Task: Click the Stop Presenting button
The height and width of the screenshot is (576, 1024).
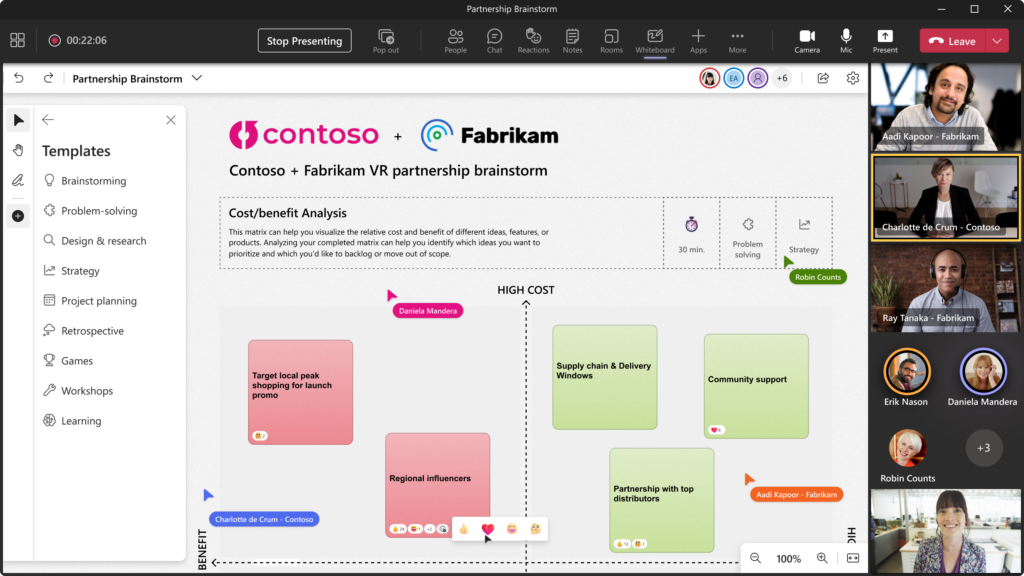Action: point(304,40)
